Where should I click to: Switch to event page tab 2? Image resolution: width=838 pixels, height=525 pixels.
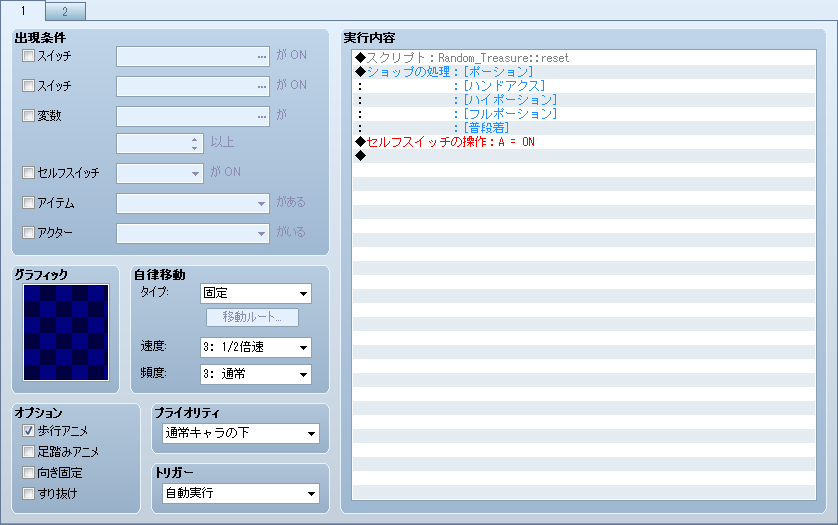65,11
